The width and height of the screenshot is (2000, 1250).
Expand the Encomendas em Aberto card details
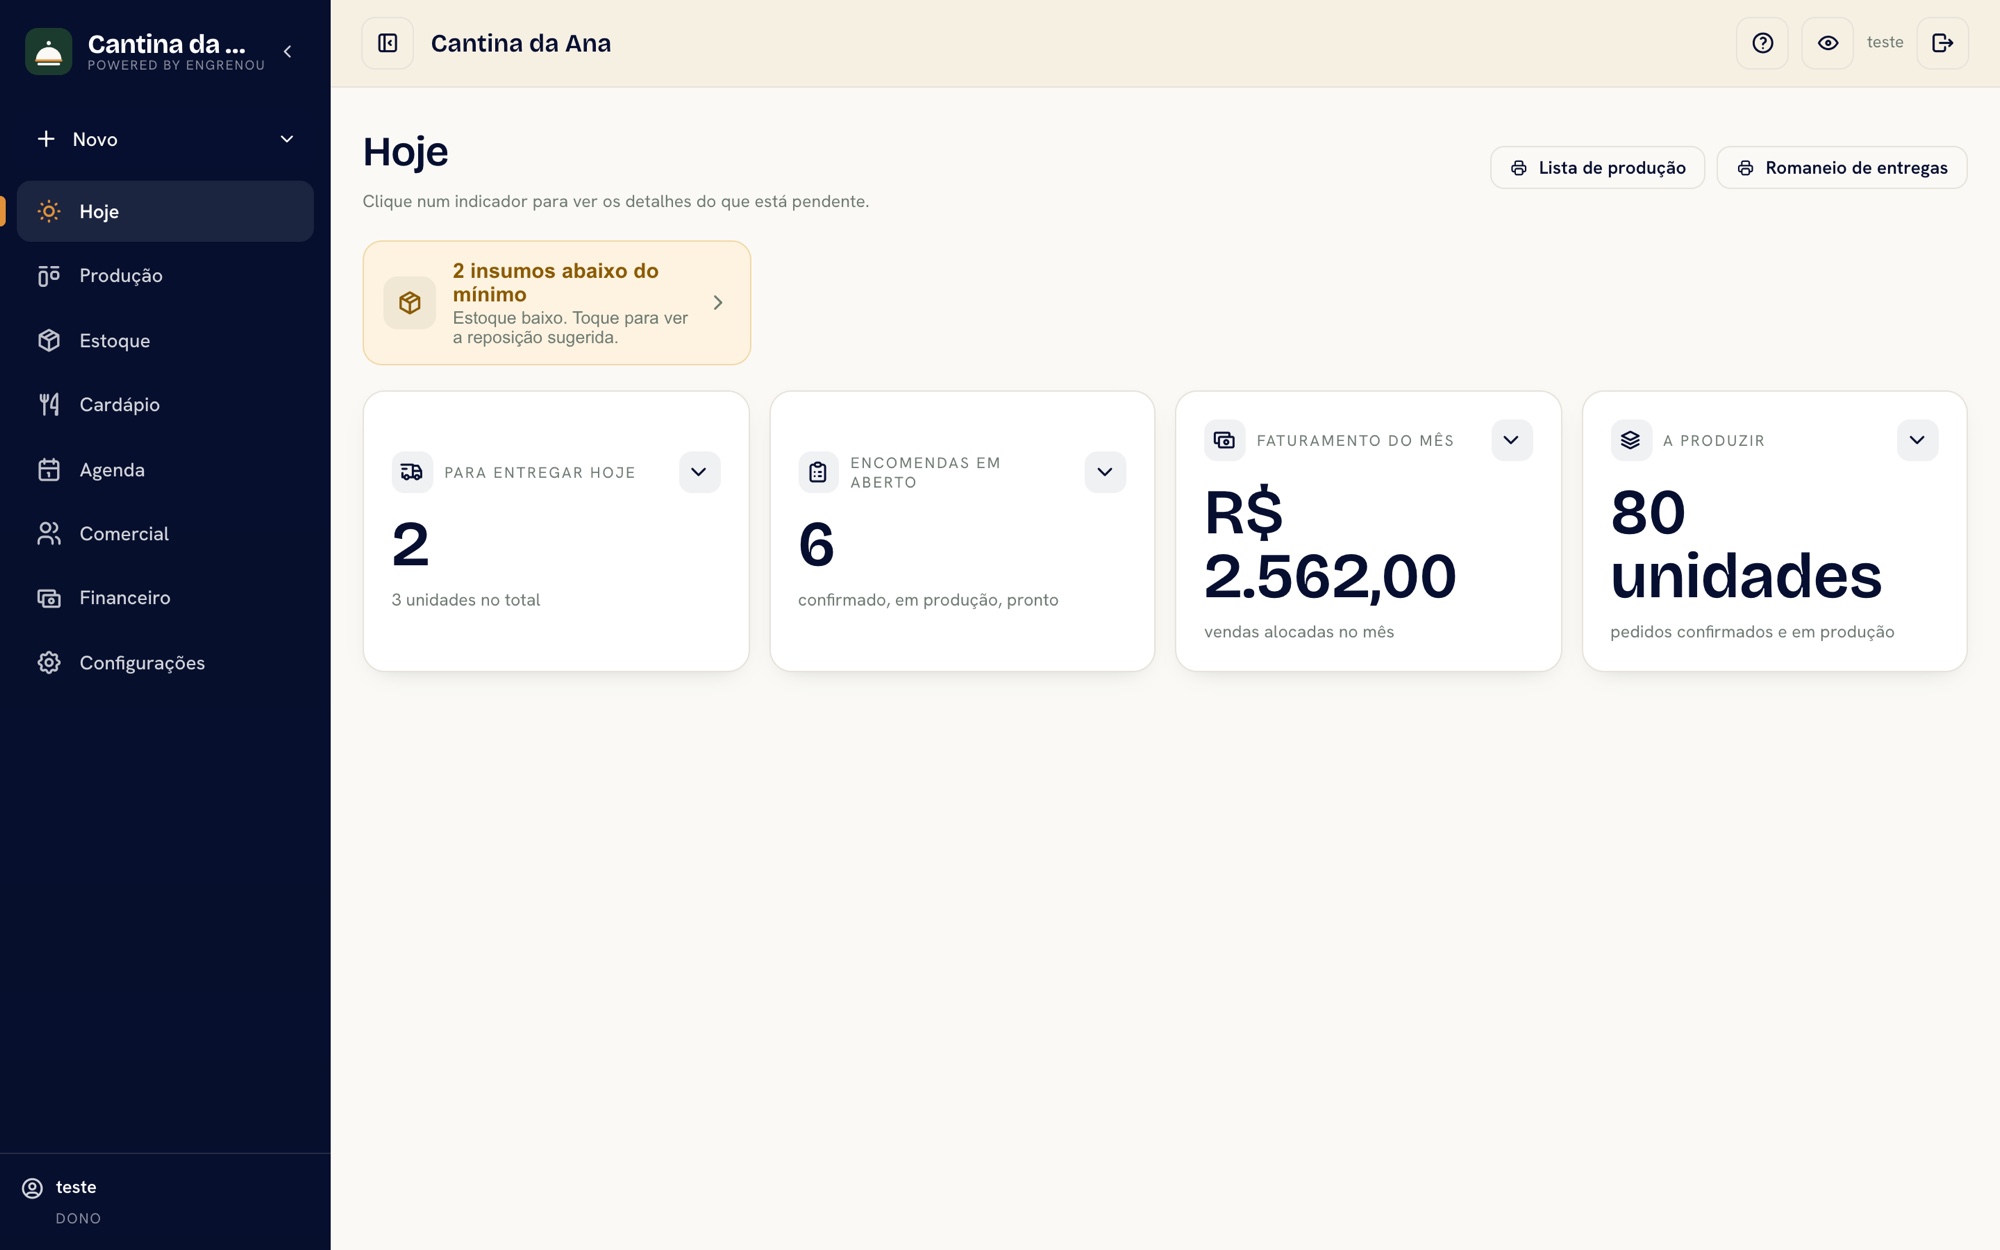[1105, 472]
